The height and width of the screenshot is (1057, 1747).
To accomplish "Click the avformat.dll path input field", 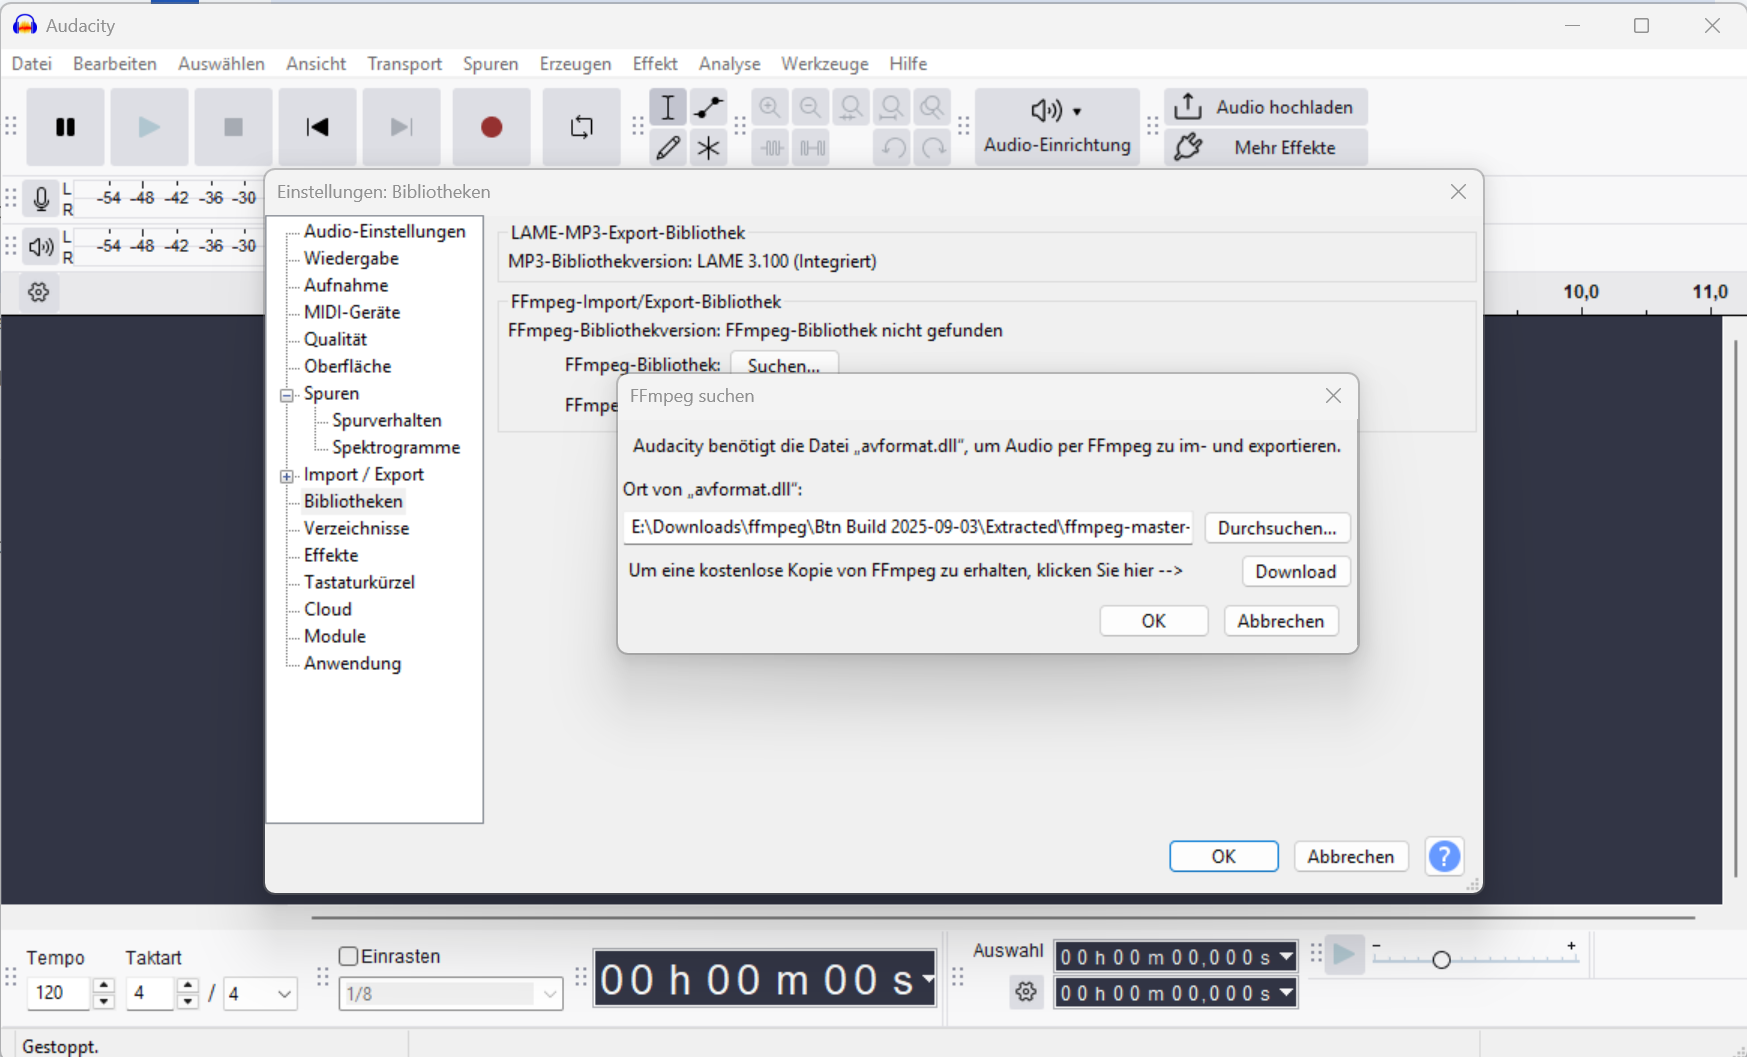I will click(x=908, y=528).
